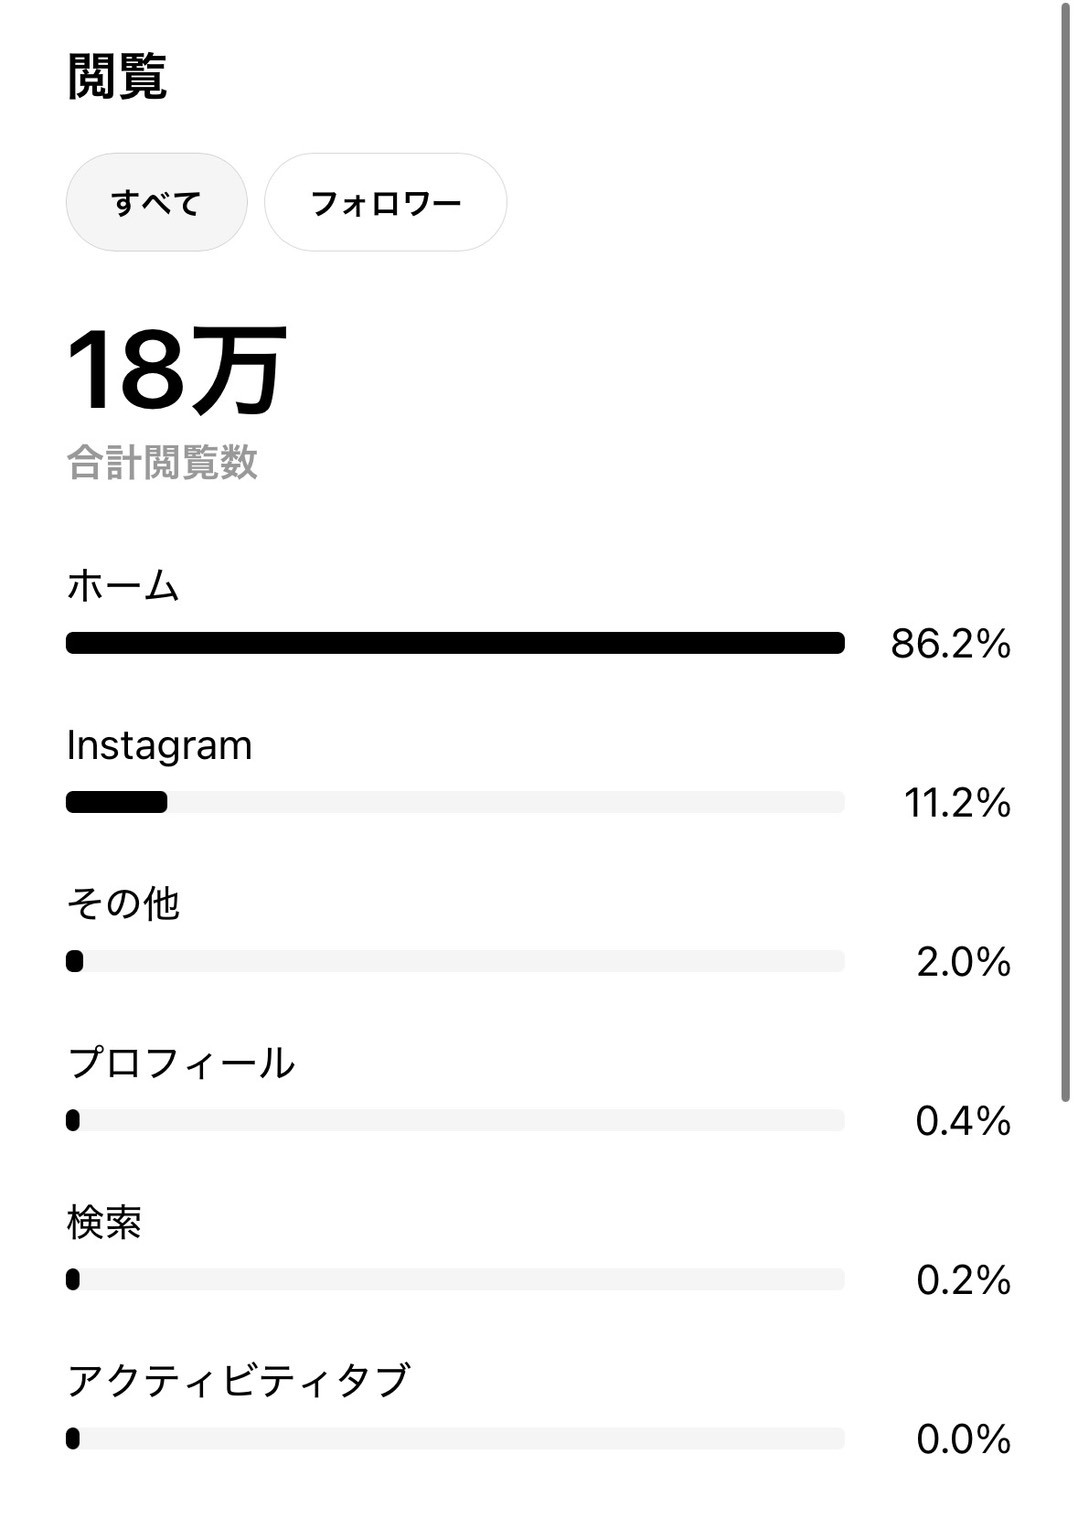Image resolution: width=1078 pixels, height=1518 pixels.
Task: Select the ホーム source label
Action: tap(122, 586)
